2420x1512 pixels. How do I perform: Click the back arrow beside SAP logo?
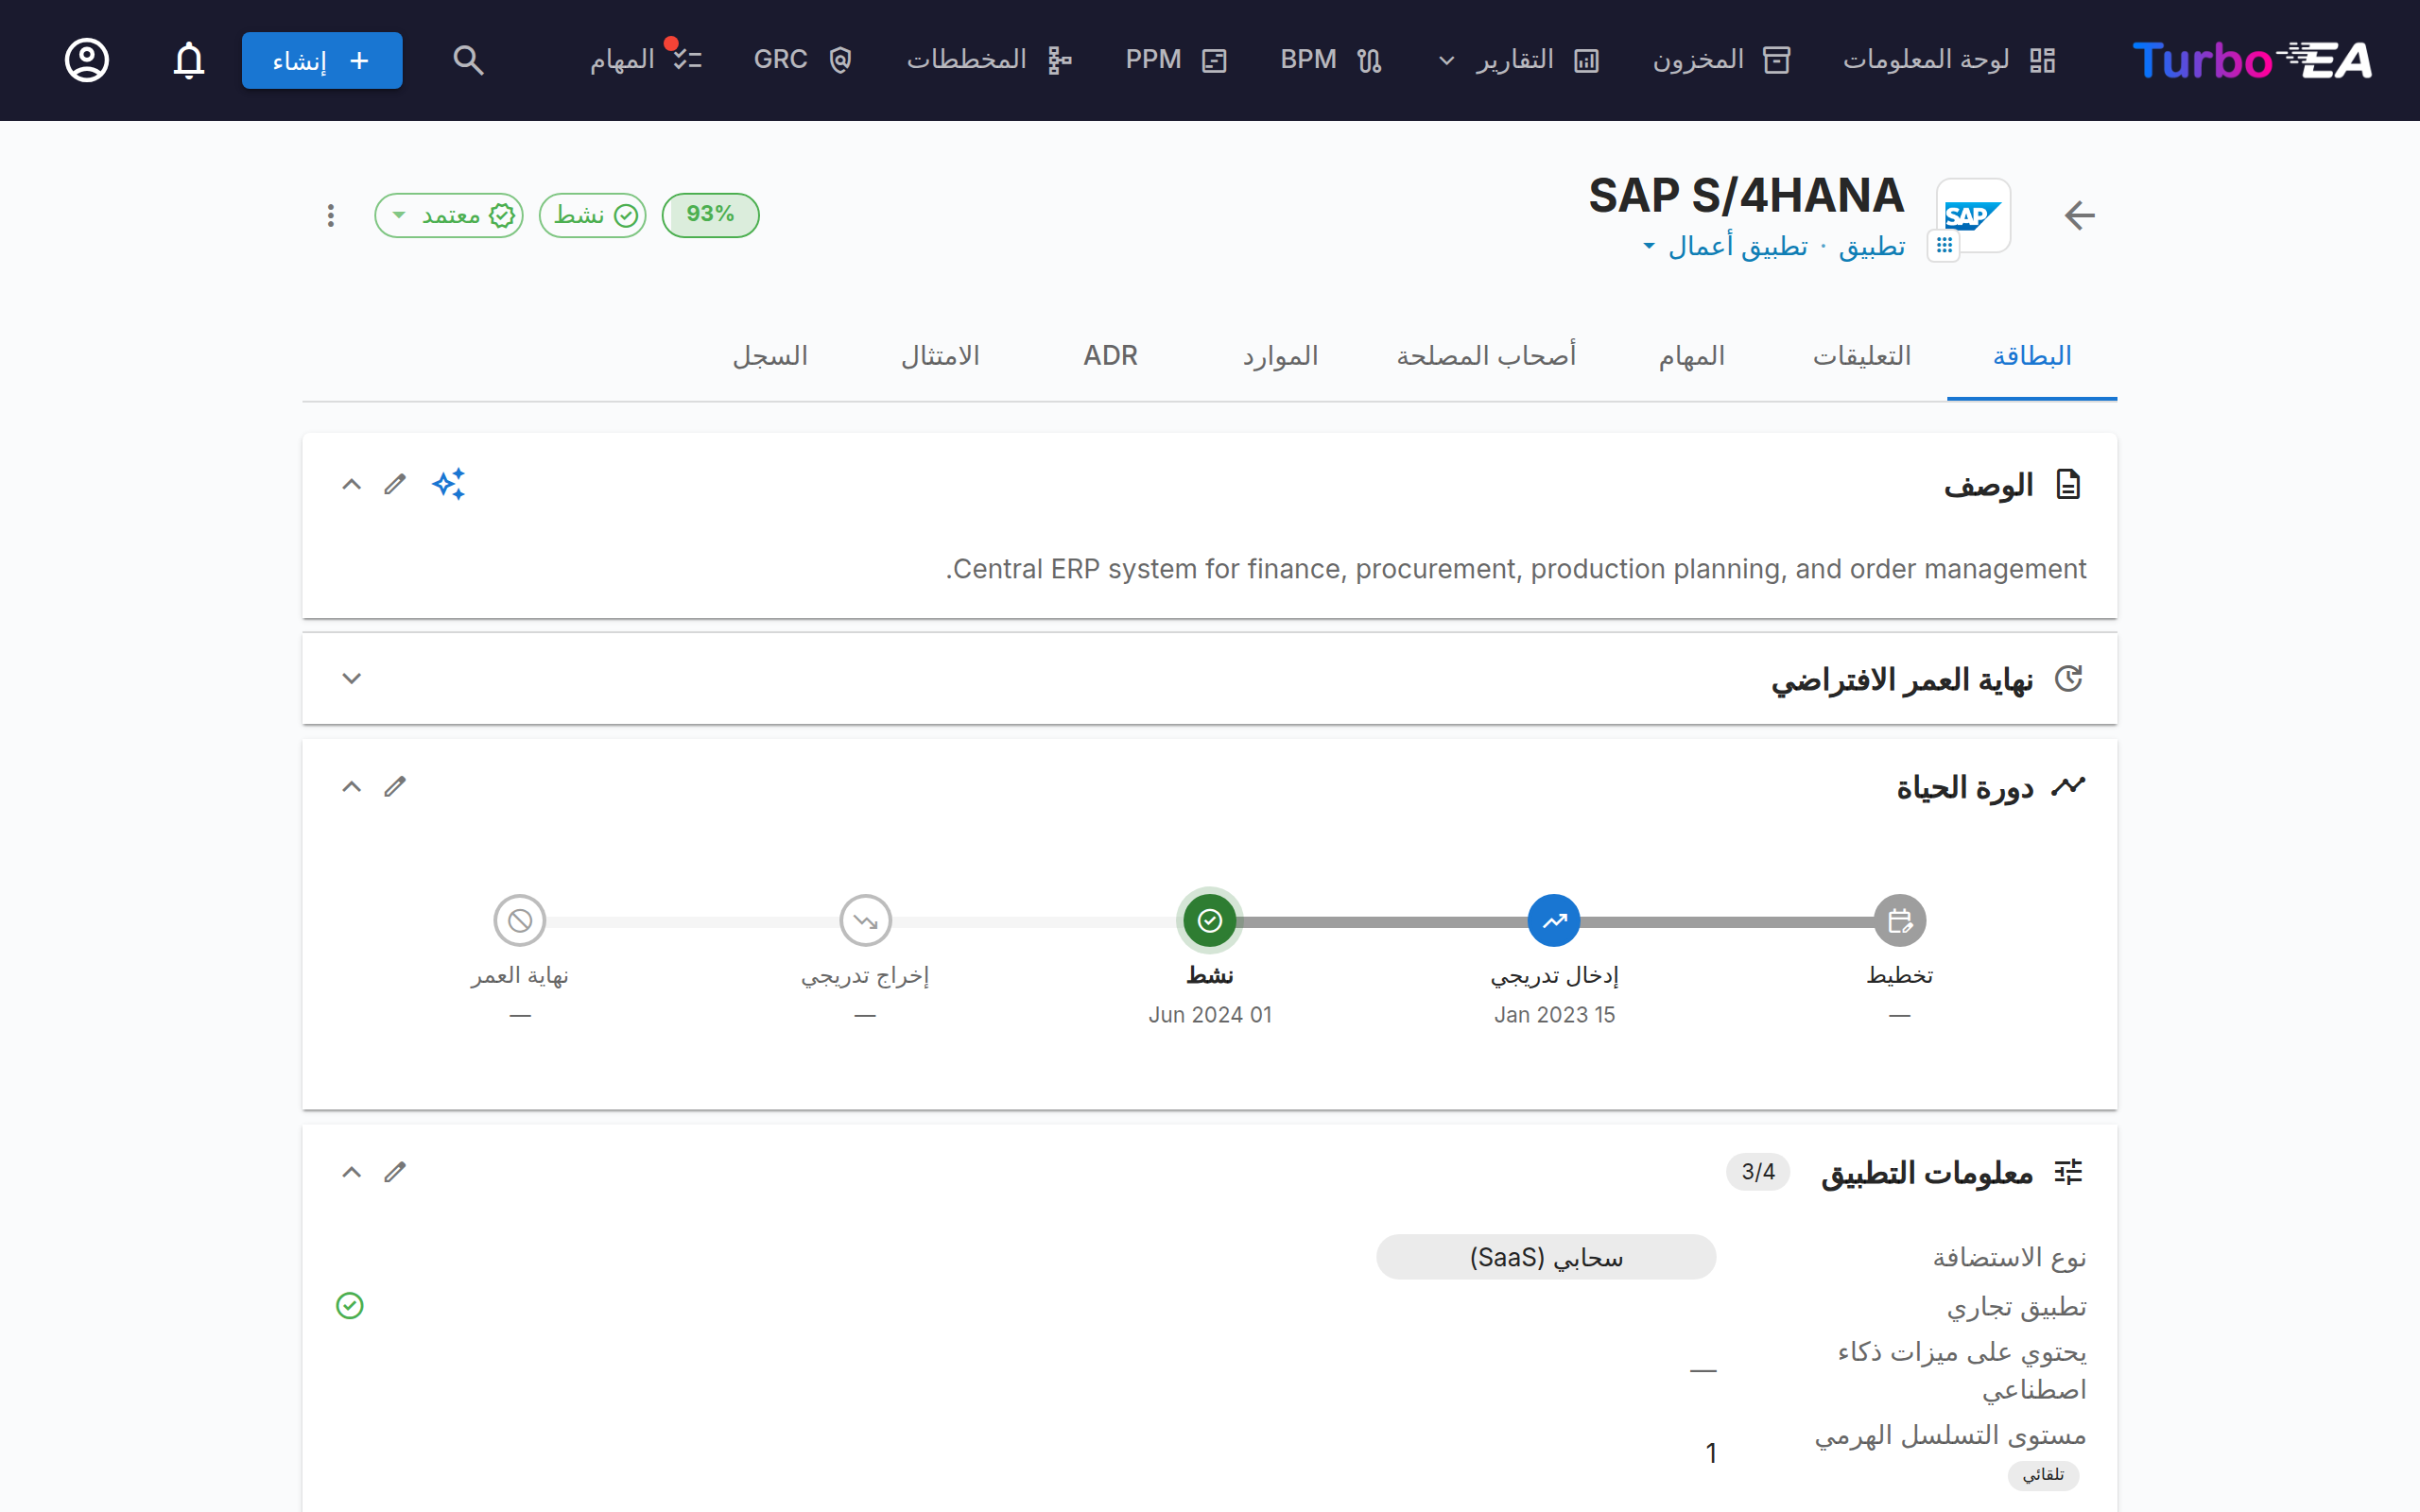[x=2079, y=215]
